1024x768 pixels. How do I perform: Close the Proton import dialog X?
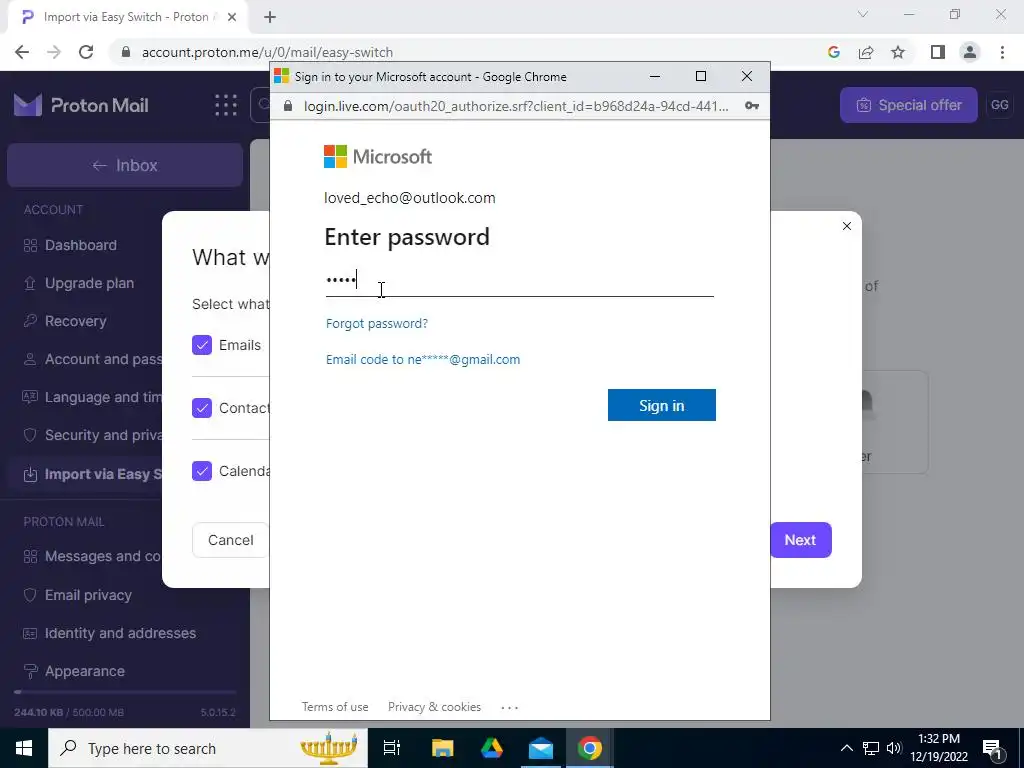[847, 226]
